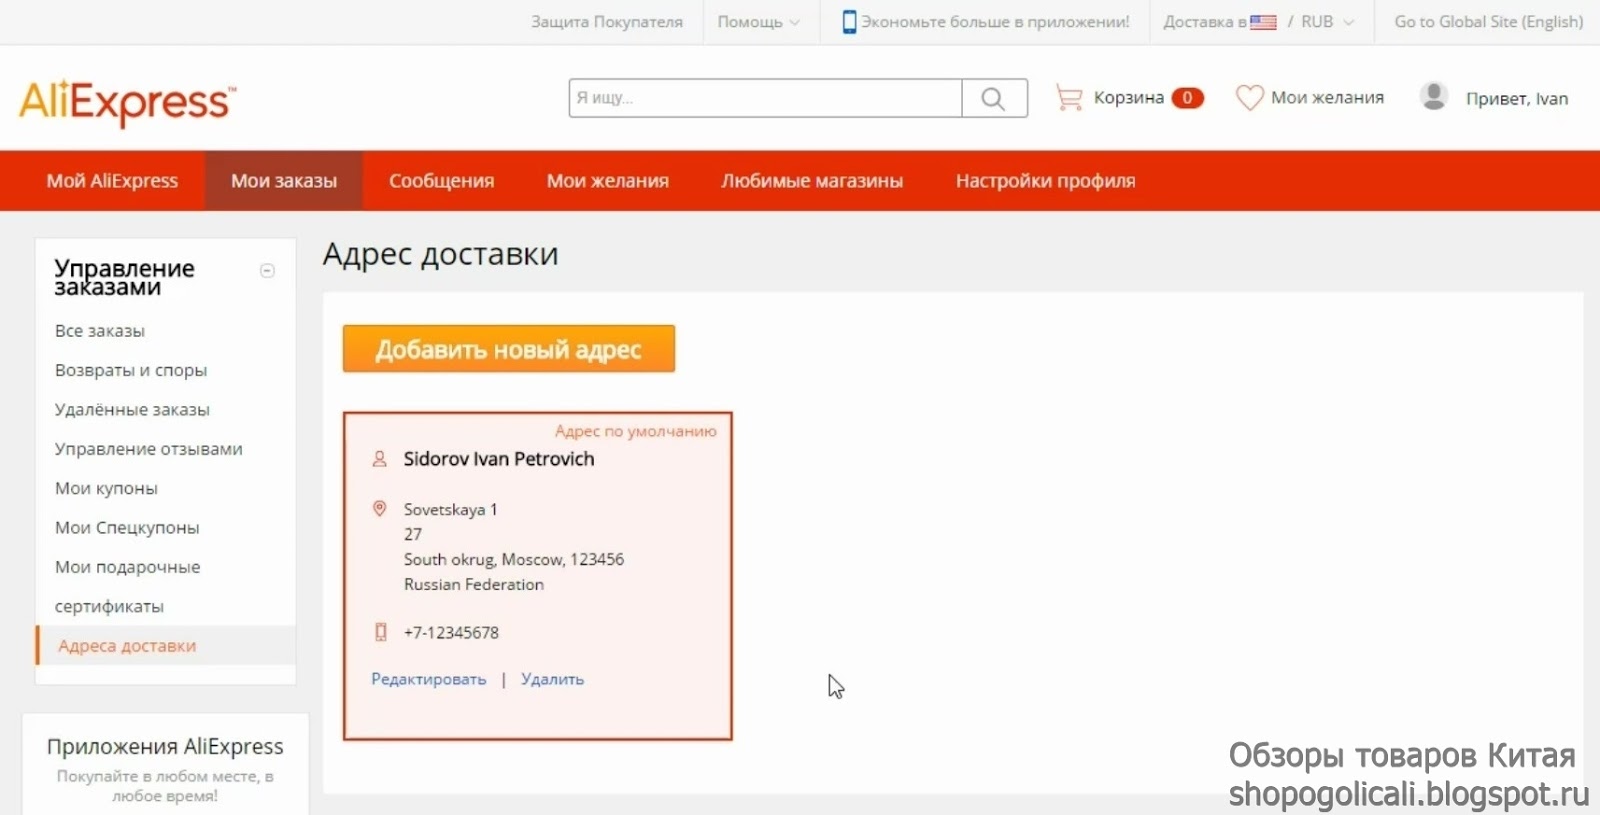Click the Приложения AliExpress heading
The image size is (1600, 815).
pos(165,747)
